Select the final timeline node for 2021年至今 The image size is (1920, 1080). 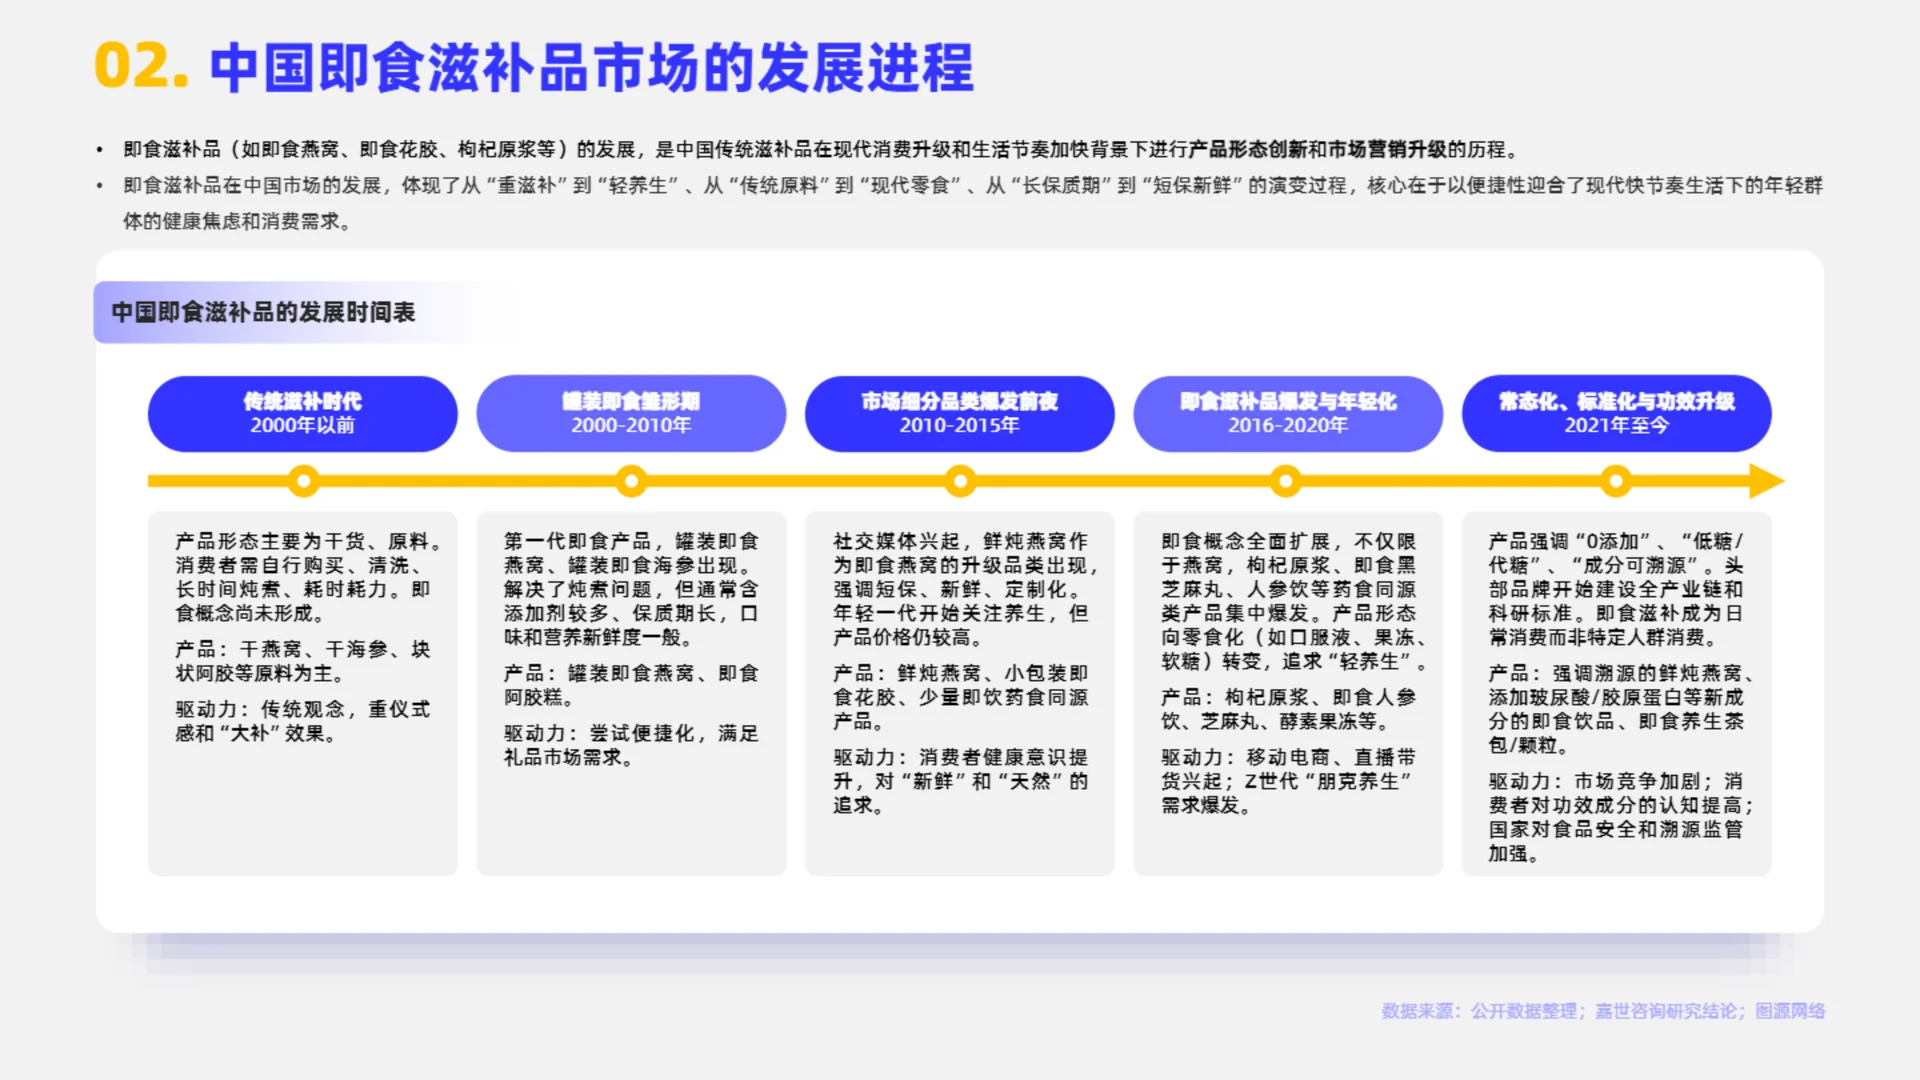1616,481
